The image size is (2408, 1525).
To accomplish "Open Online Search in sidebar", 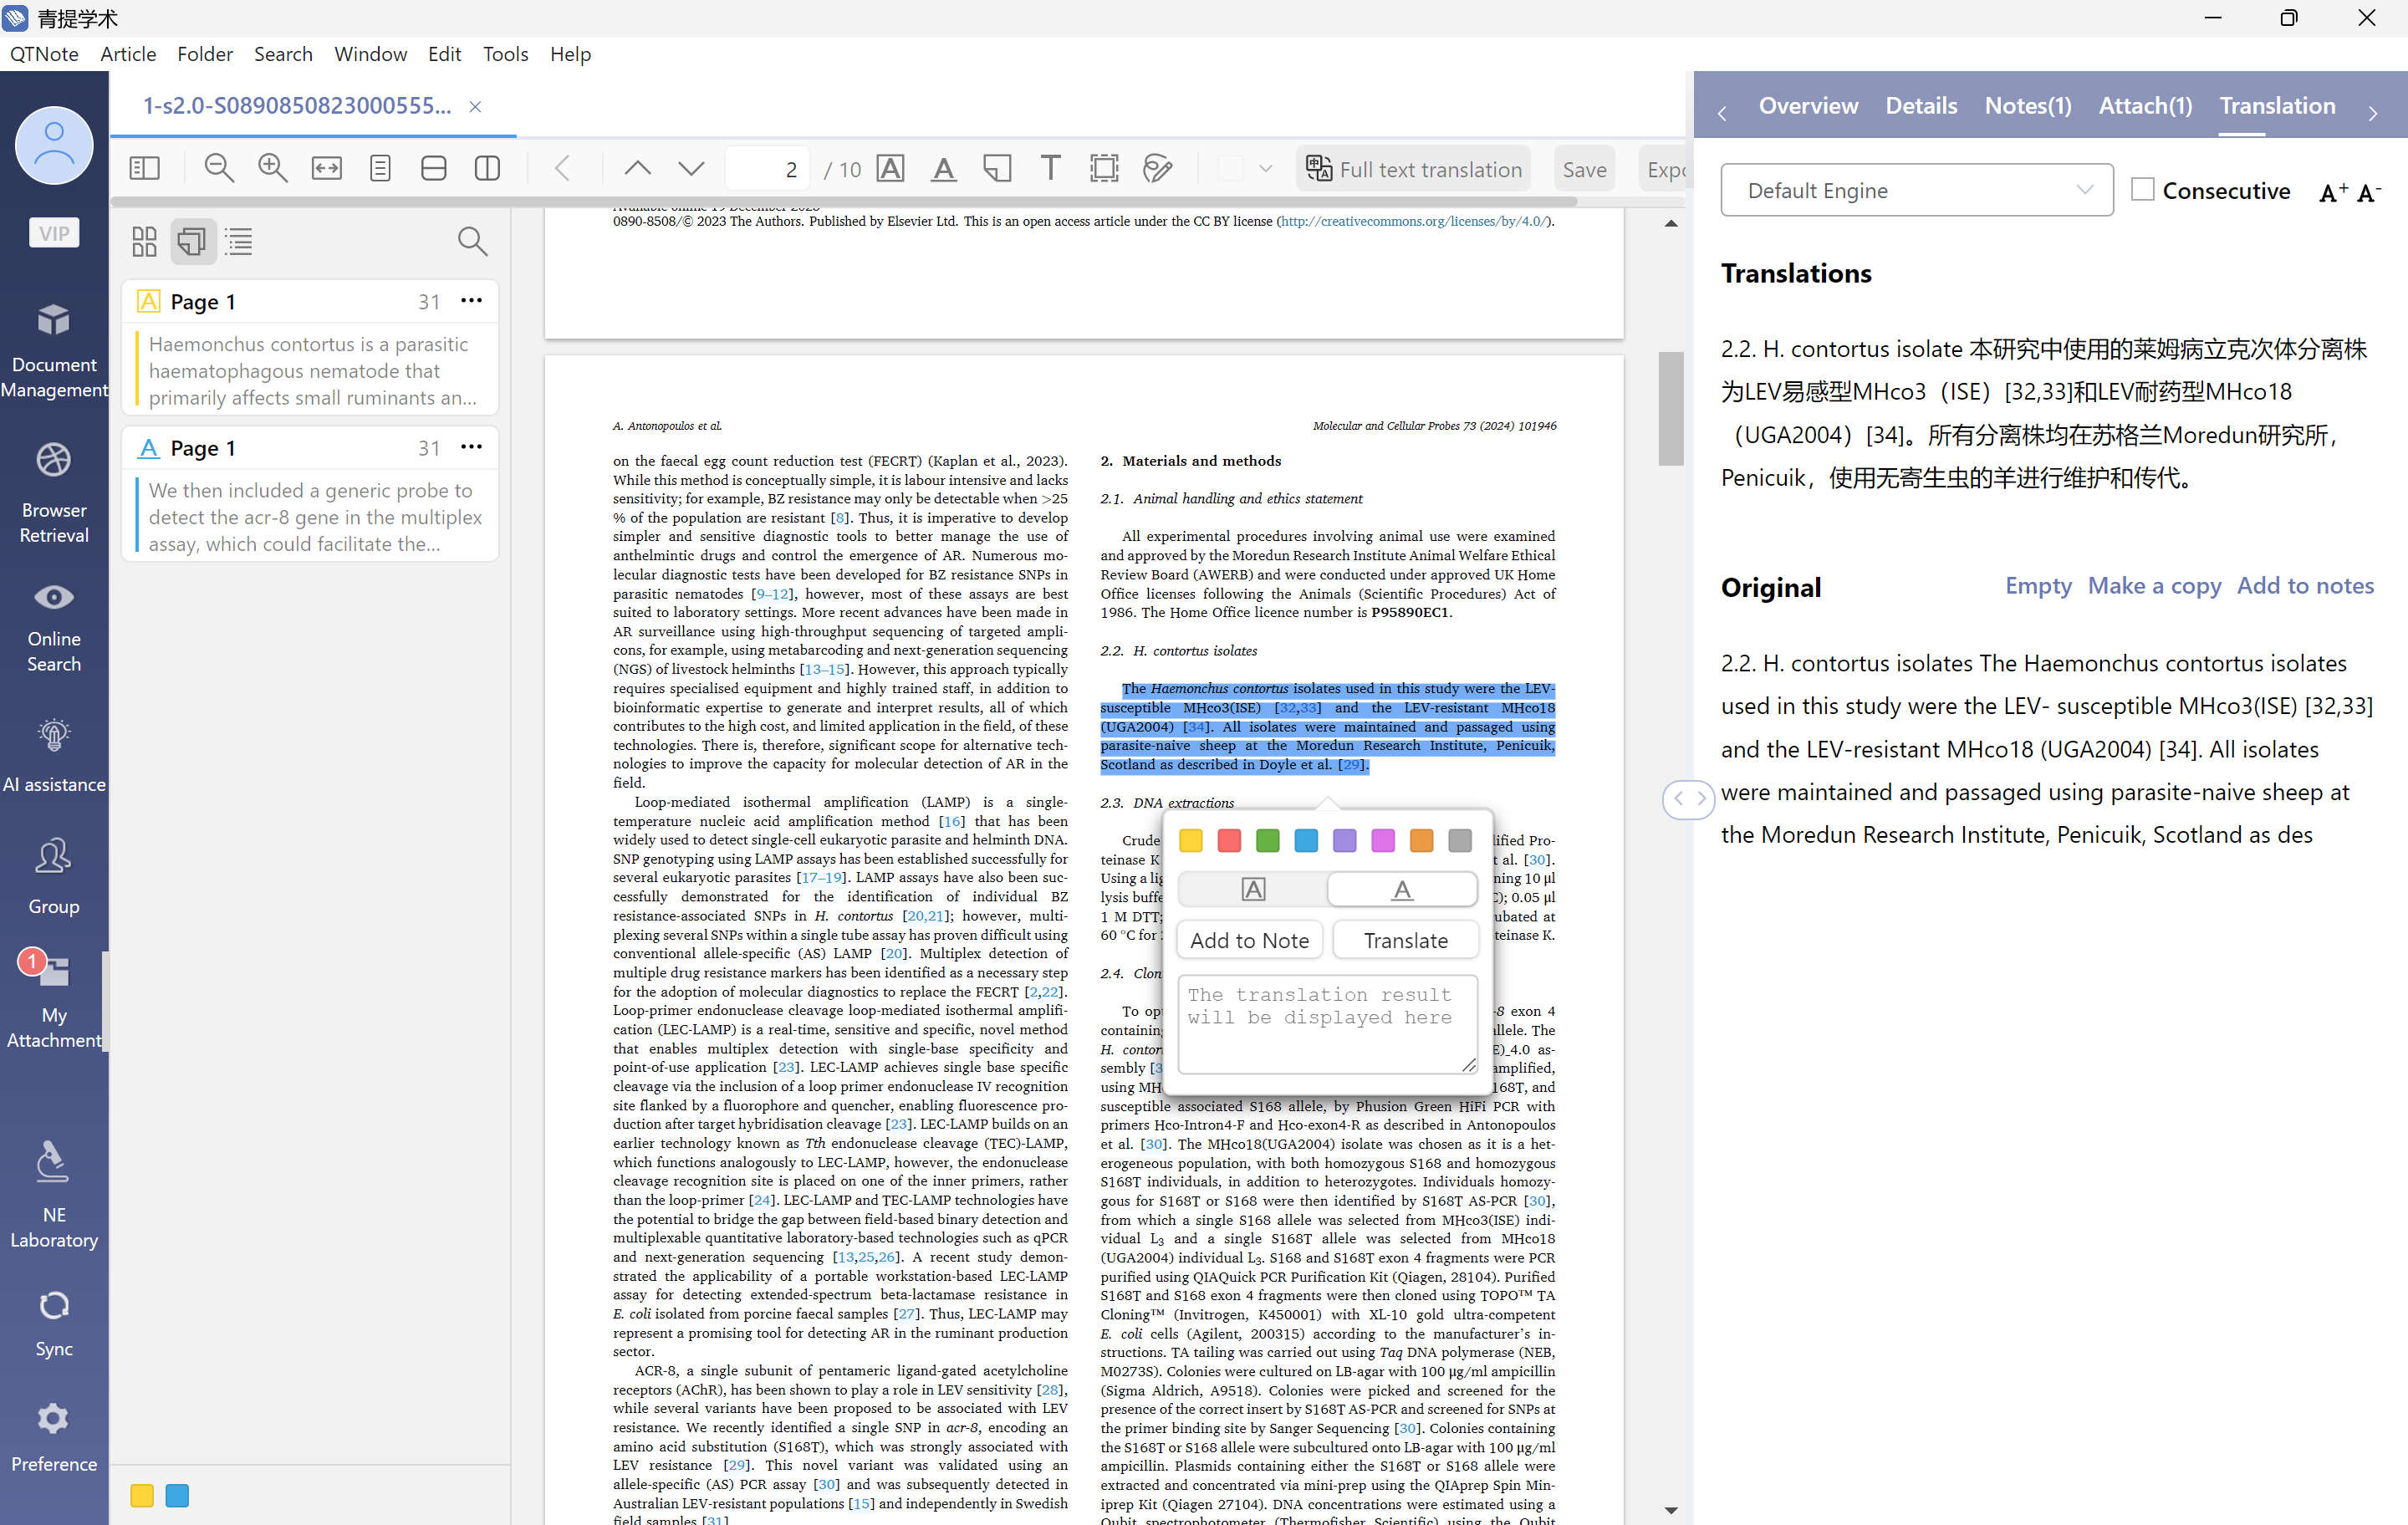I will [x=54, y=626].
